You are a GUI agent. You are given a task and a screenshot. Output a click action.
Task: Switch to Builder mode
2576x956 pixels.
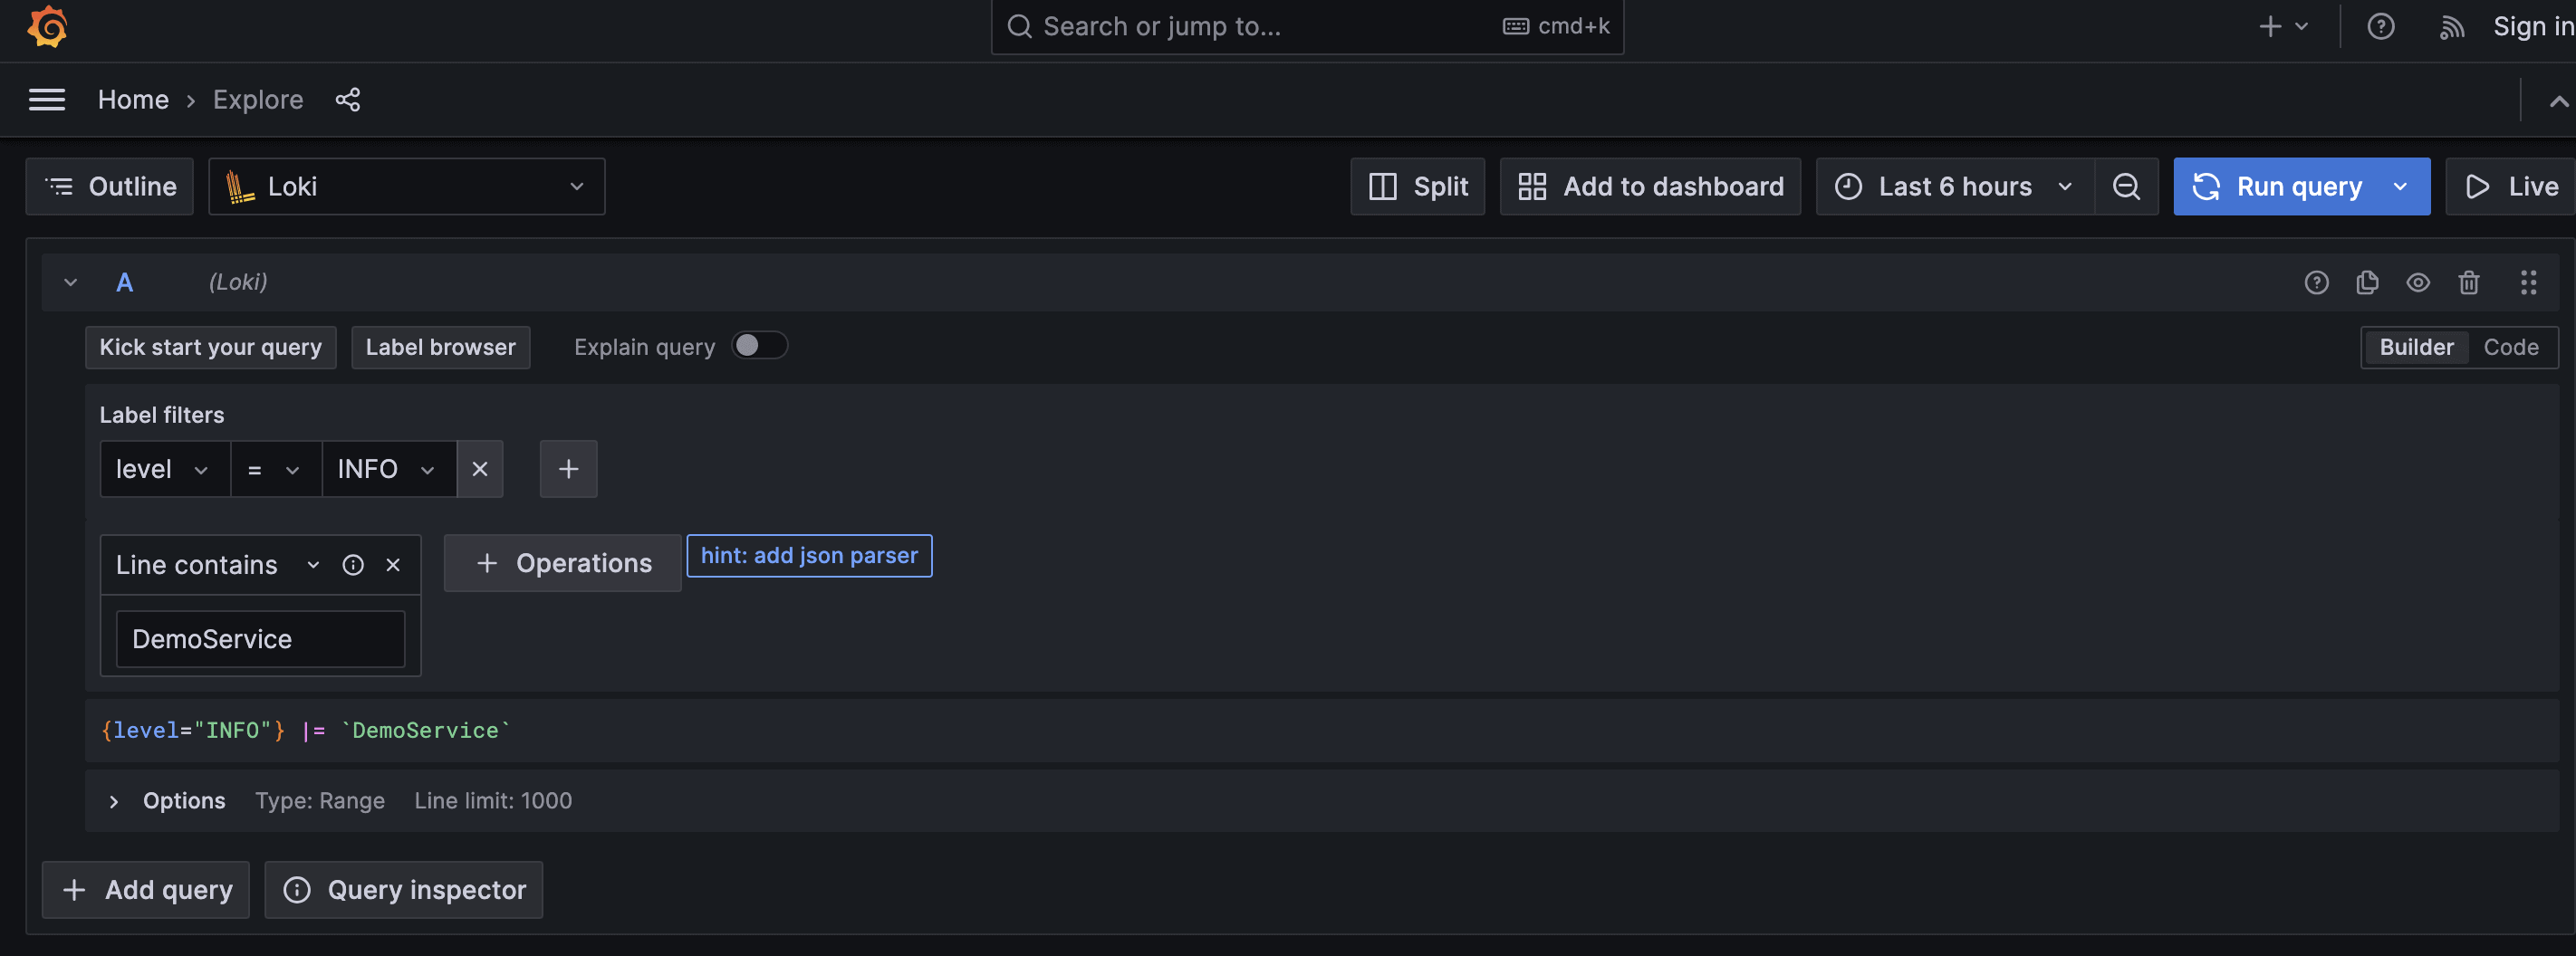pos(2415,347)
